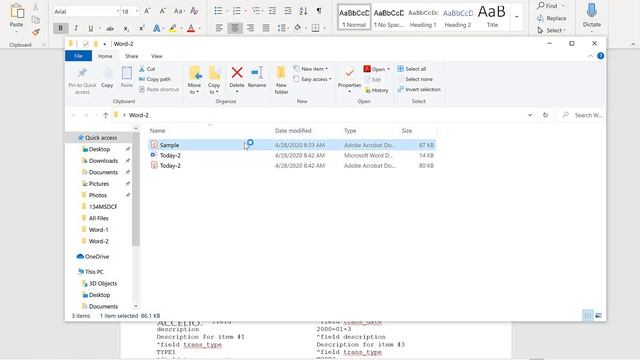Toggle superscript in Word ribbon
The height and width of the screenshot is (360, 640).
pyautogui.click(x=142, y=28)
